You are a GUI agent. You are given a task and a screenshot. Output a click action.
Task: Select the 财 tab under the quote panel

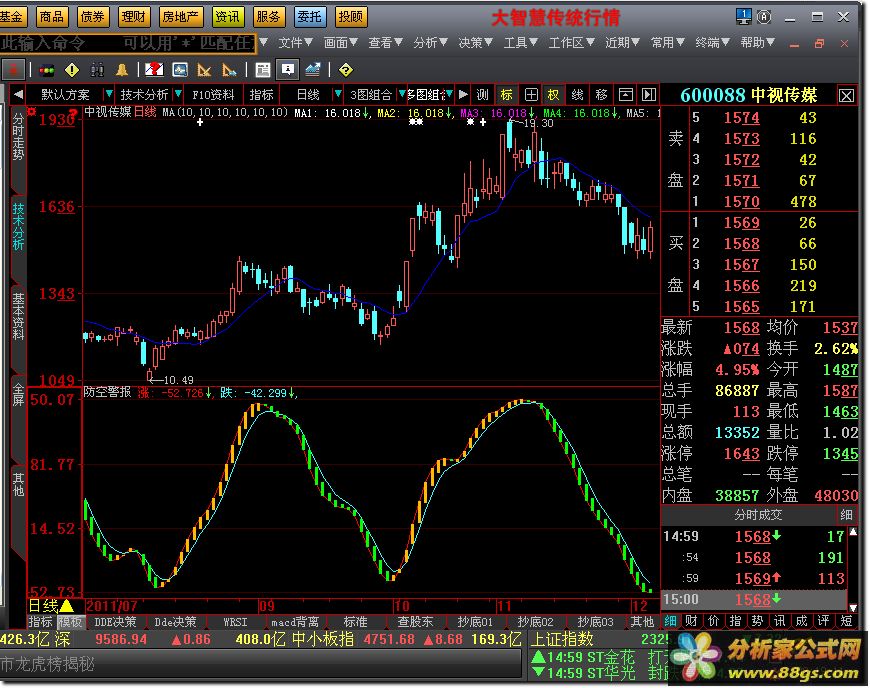click(692, 621)
